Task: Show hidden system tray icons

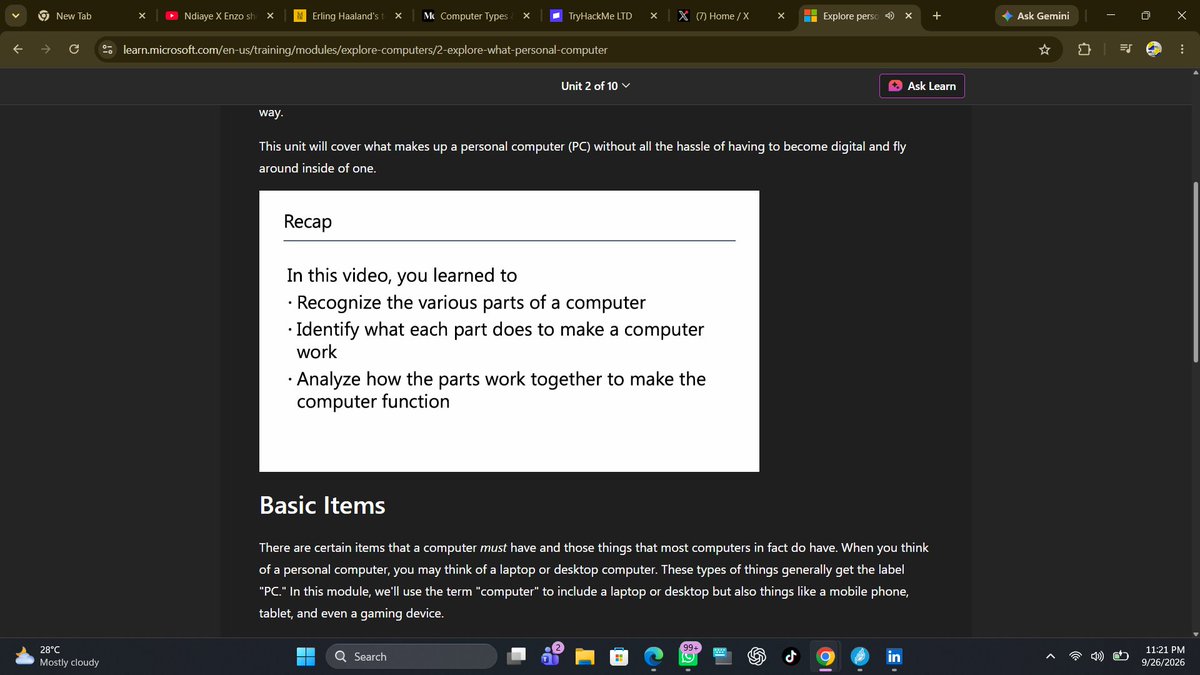Action: tap(1052, 656)
